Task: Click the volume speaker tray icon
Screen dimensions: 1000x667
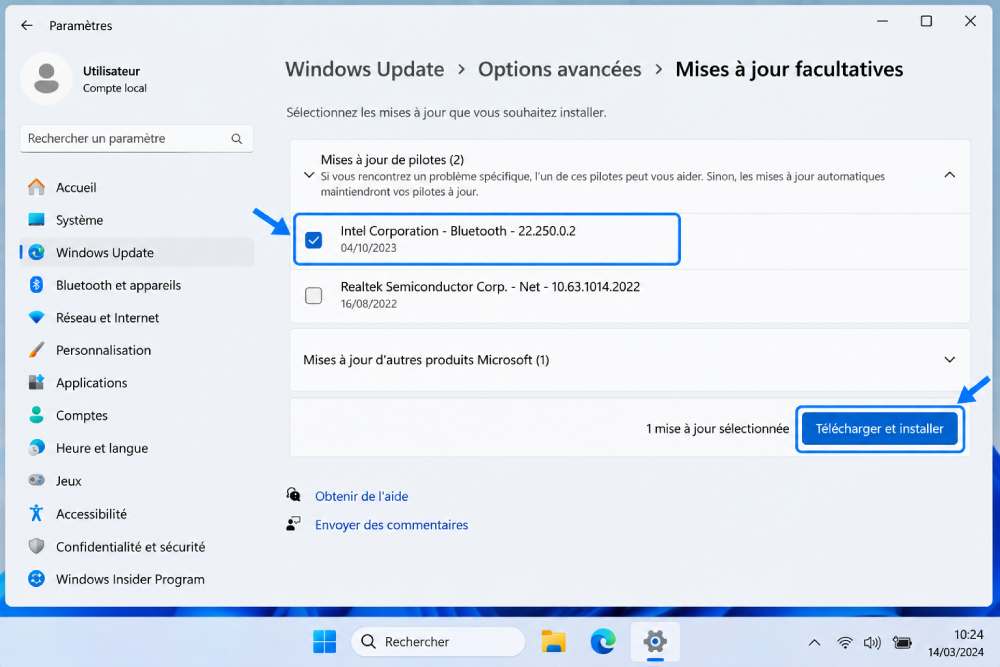Action: tap(872, 642)
